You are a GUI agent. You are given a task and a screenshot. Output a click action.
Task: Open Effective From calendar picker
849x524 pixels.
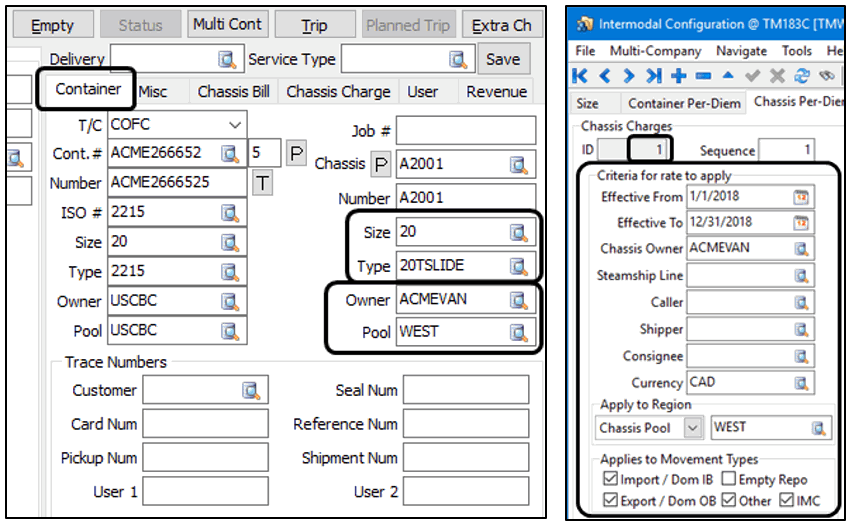point(800,197)
